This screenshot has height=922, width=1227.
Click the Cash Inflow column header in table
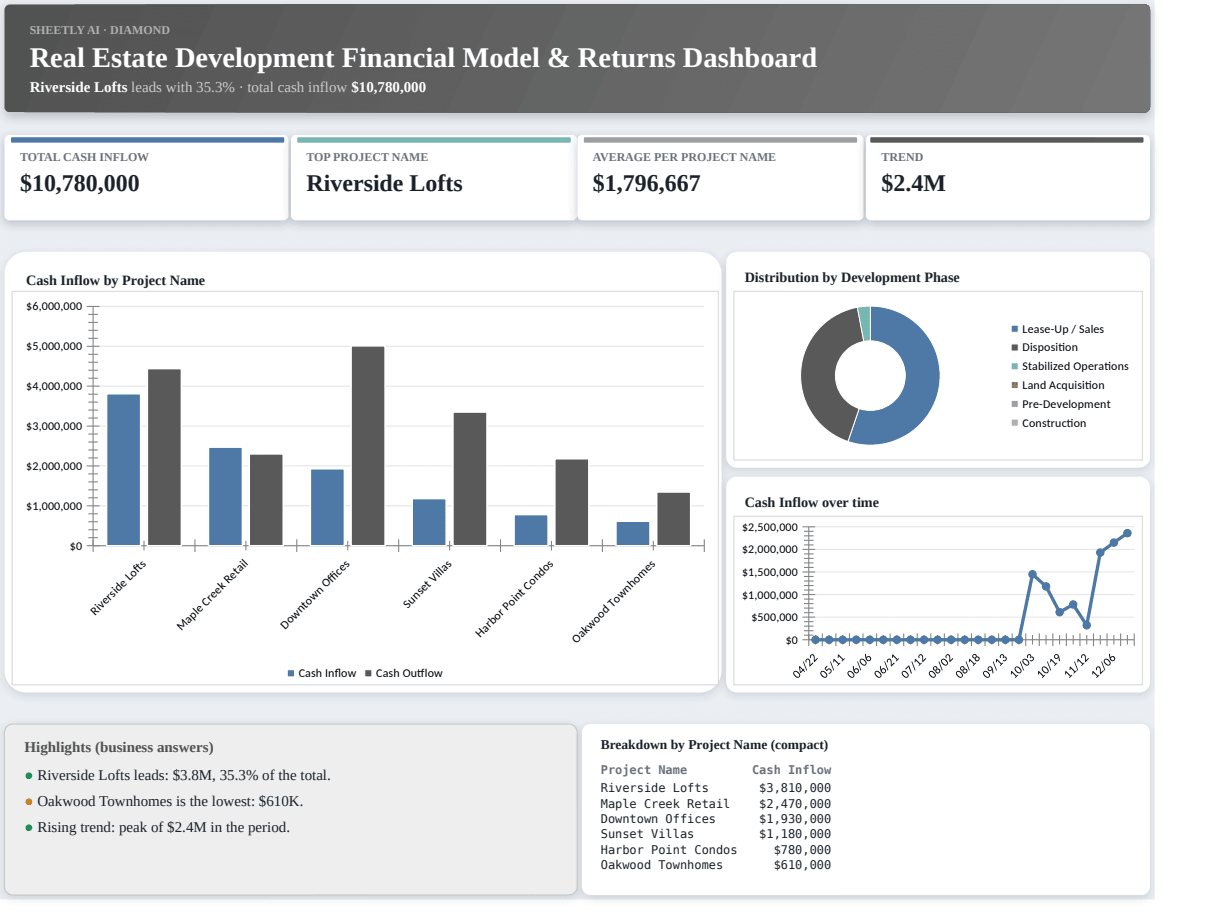click(x=791, y=770)
